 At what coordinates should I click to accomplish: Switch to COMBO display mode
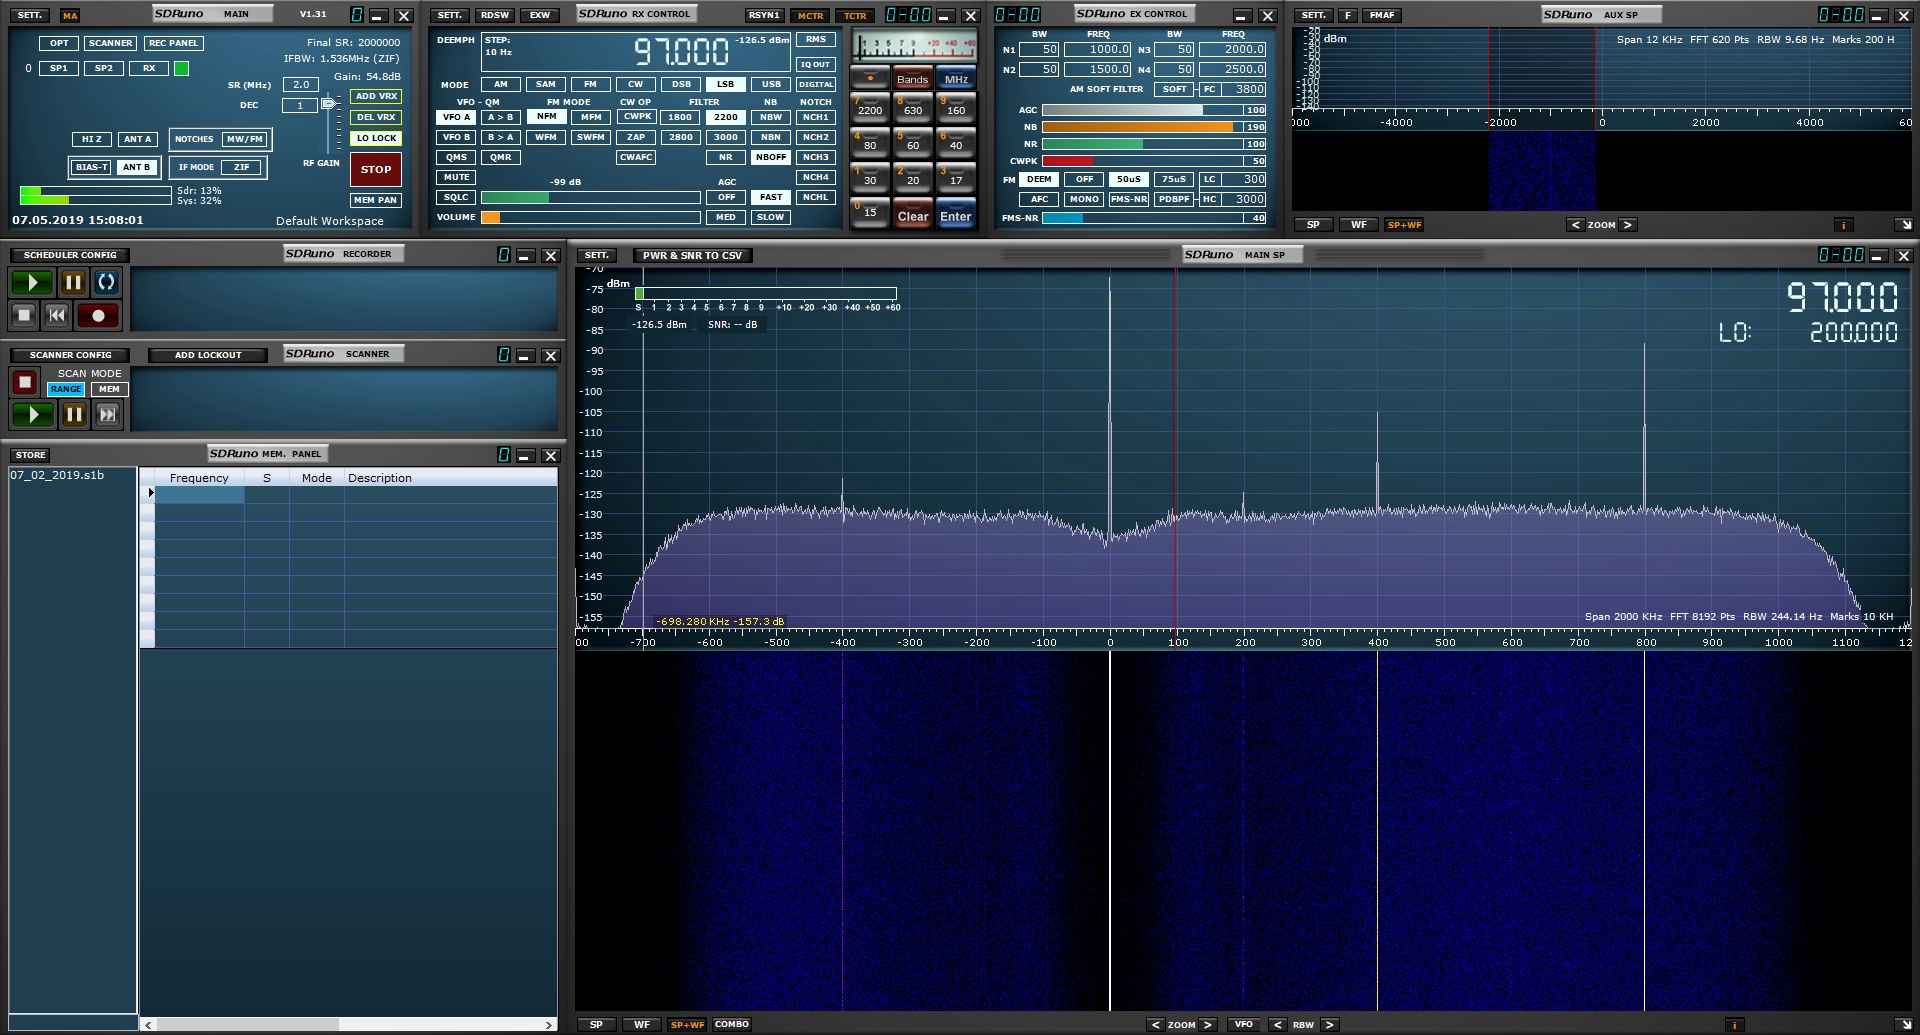[732, 1025]
